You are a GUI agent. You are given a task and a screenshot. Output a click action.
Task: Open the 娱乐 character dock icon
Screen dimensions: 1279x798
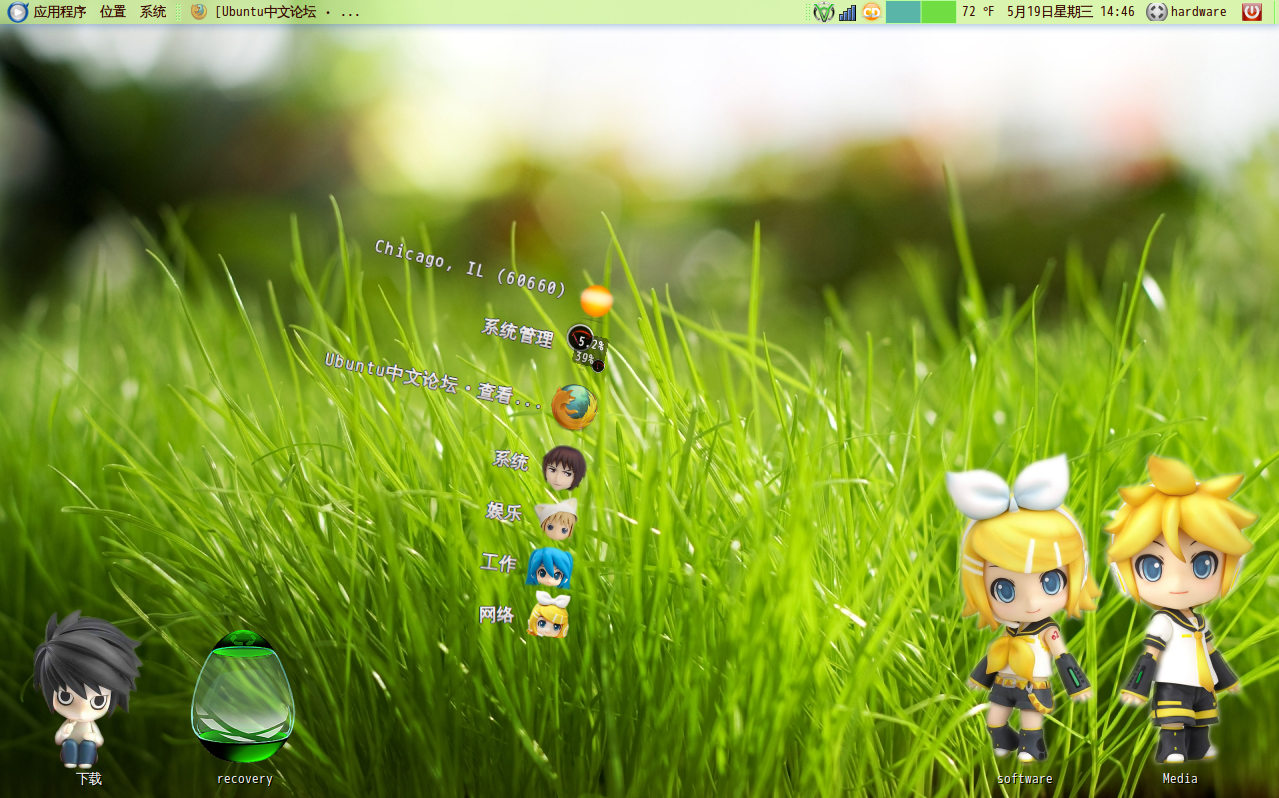(x=556, y=519)
